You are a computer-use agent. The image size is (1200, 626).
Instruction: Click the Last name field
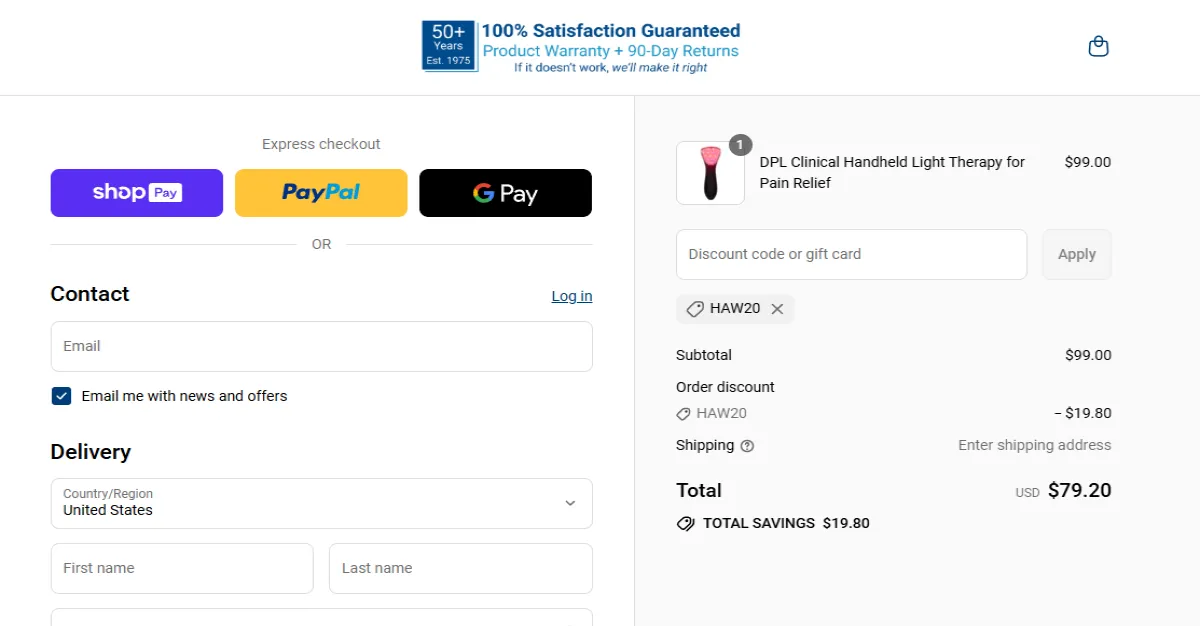point(460,568)
